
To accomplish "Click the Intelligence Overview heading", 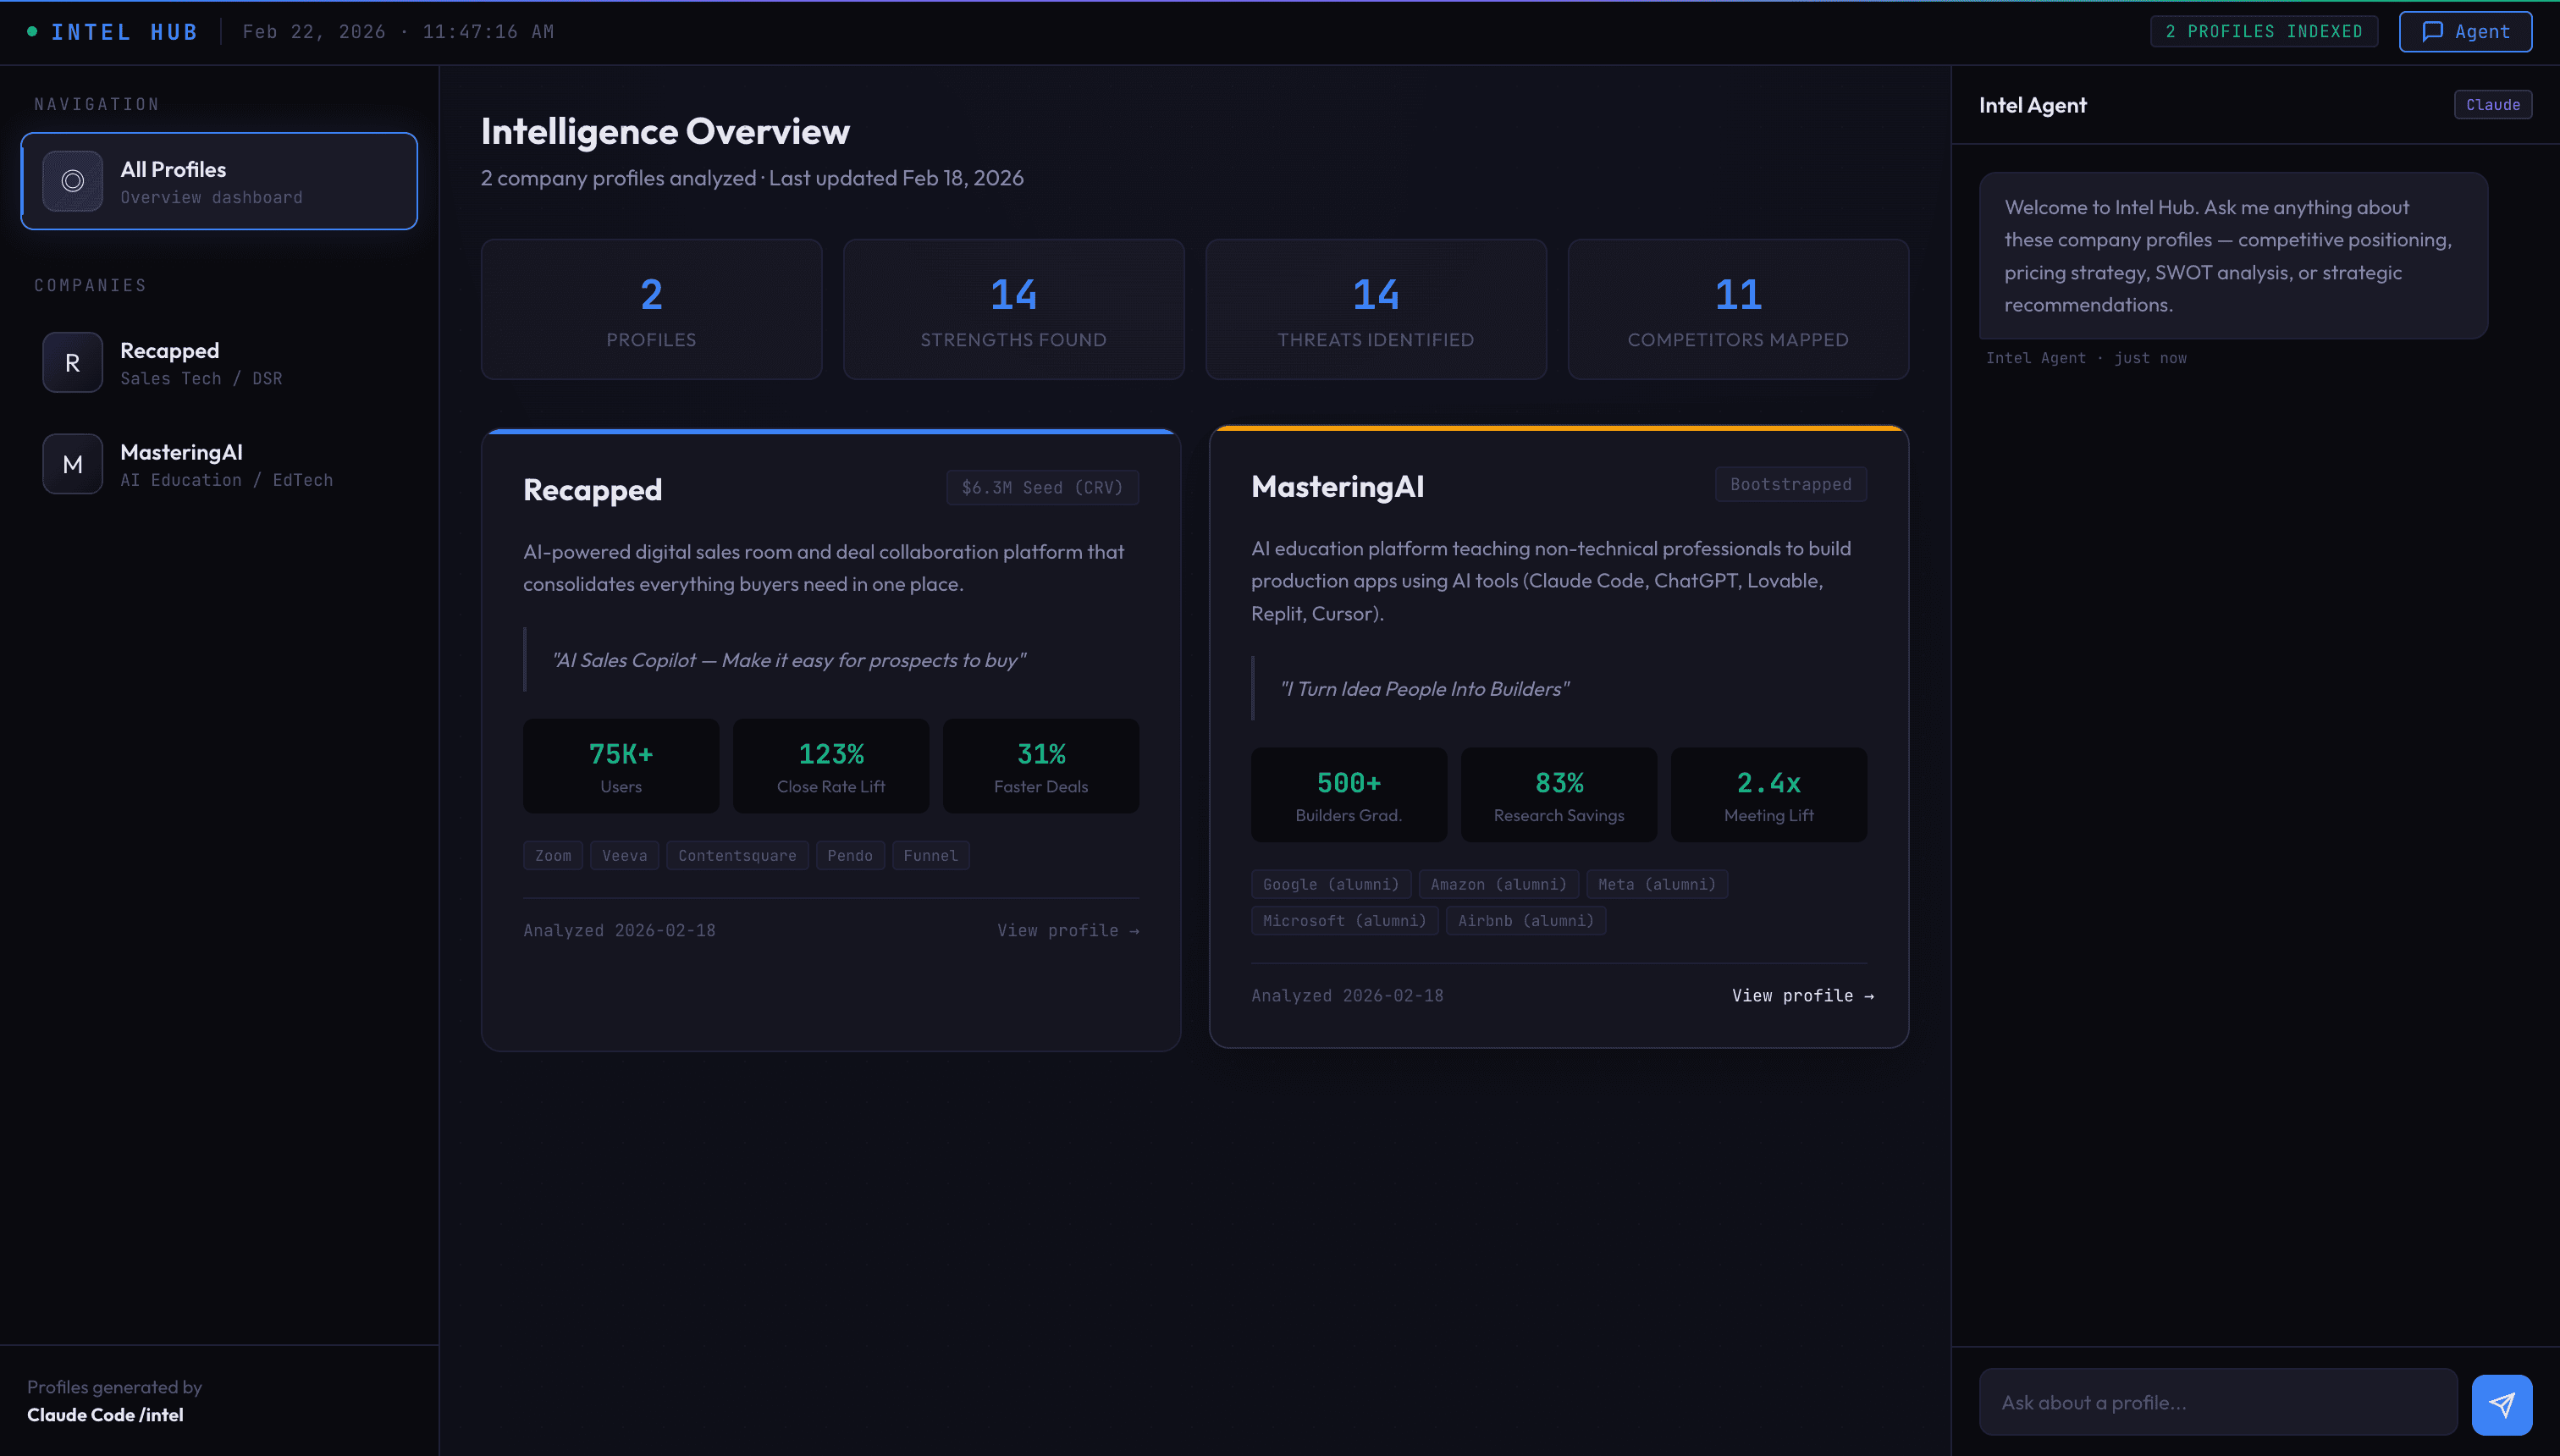I will [x=665, y=132].
